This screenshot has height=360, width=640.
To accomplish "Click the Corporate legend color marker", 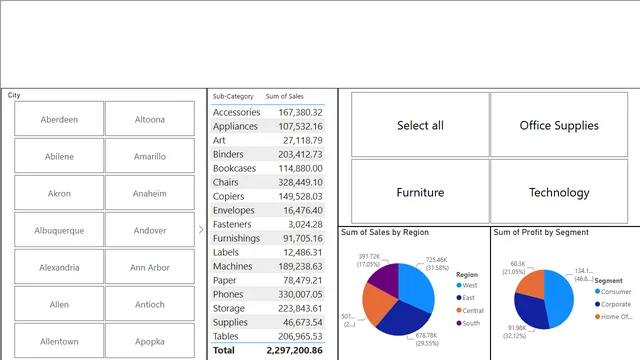I will (x=598, y=304).
